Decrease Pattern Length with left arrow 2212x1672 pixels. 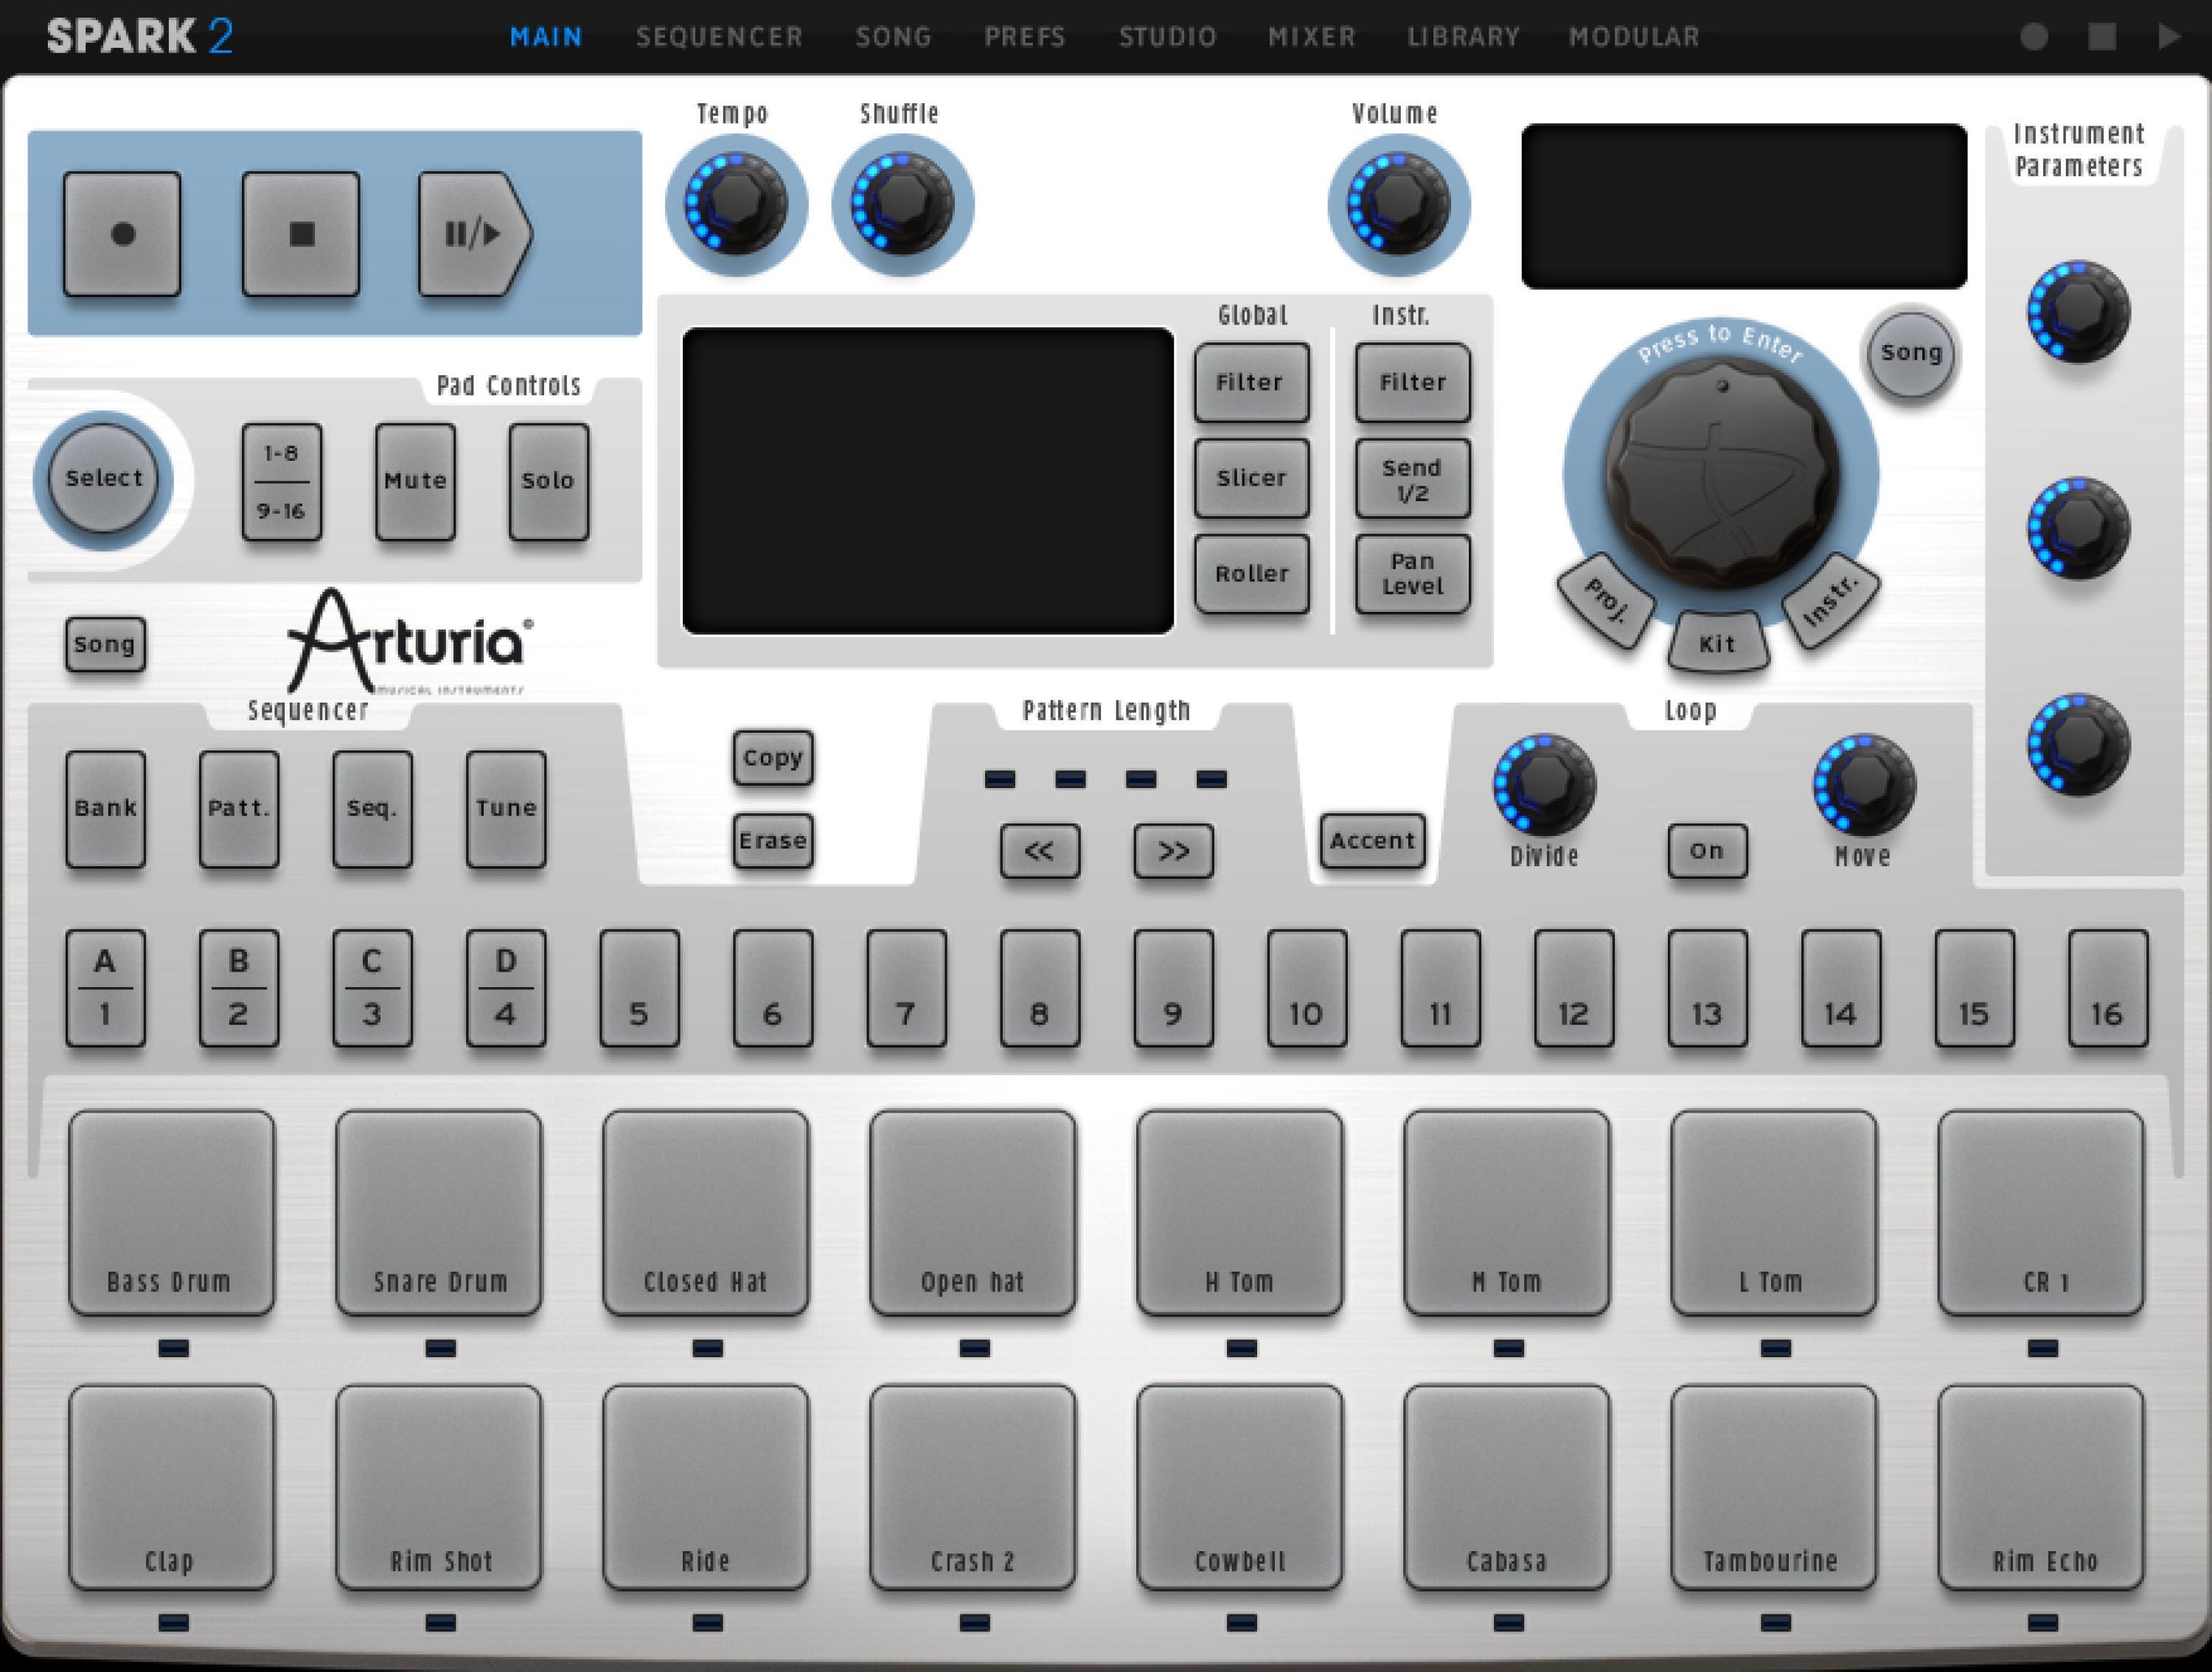pos(1039,851)
